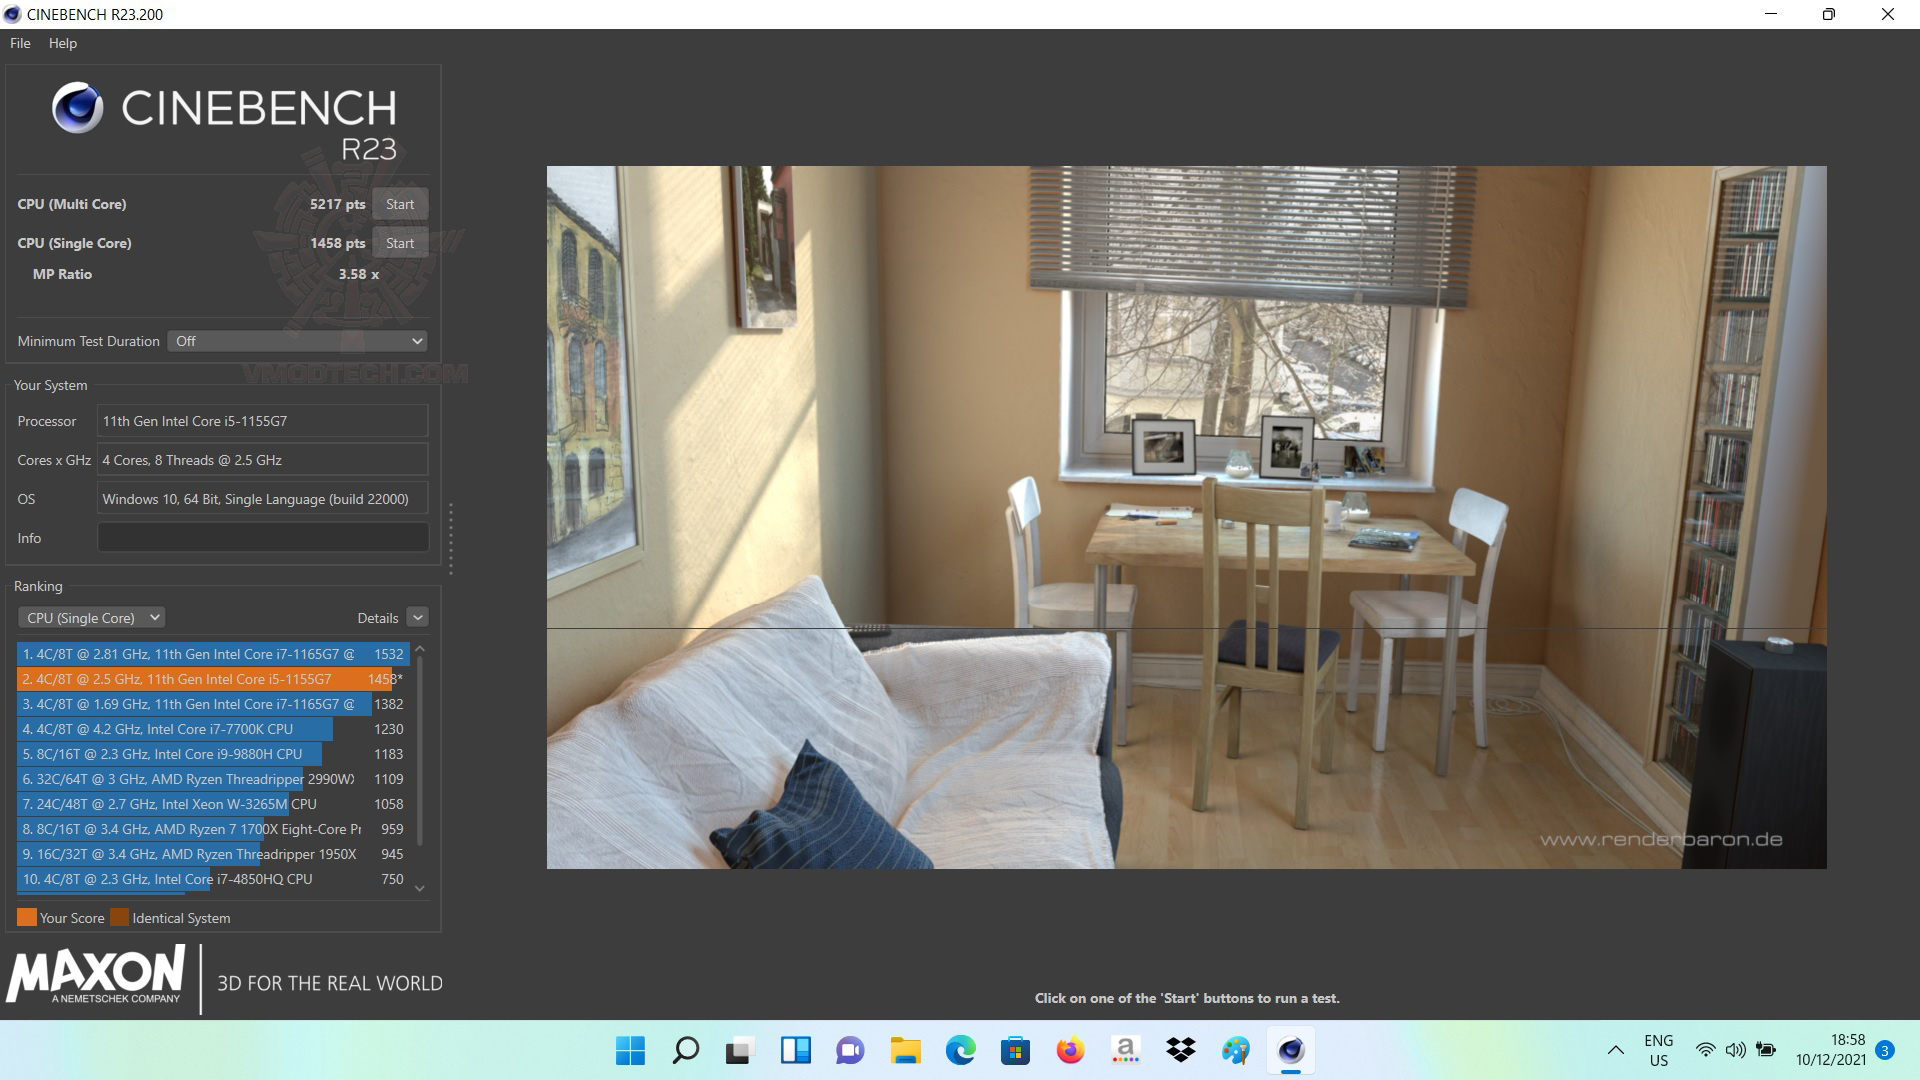Click the Windows Start logo
Image resolution: width=1920 pixels, height=1080 pixels.
tap(630, 1050)
